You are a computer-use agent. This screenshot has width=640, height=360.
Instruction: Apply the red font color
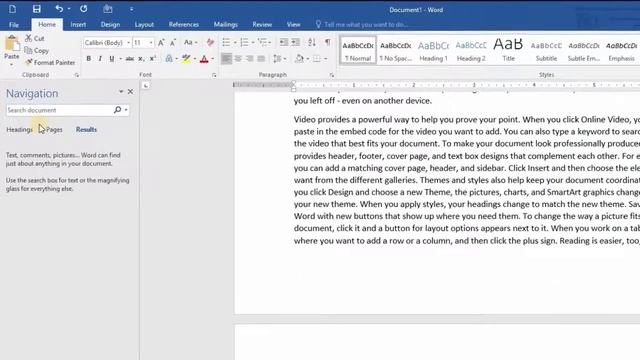204,59
